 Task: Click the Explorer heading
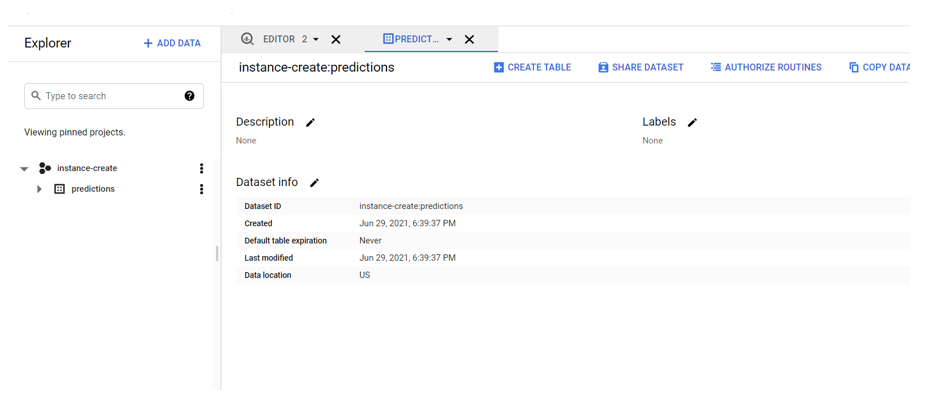pyautogui.click(x=48, y=43)
